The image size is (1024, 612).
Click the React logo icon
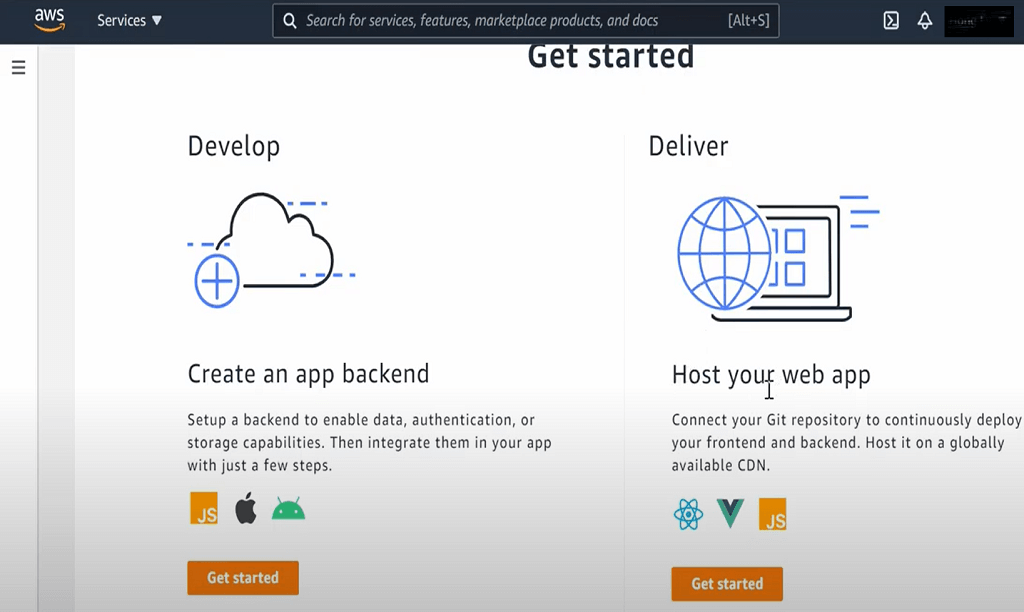688,514
